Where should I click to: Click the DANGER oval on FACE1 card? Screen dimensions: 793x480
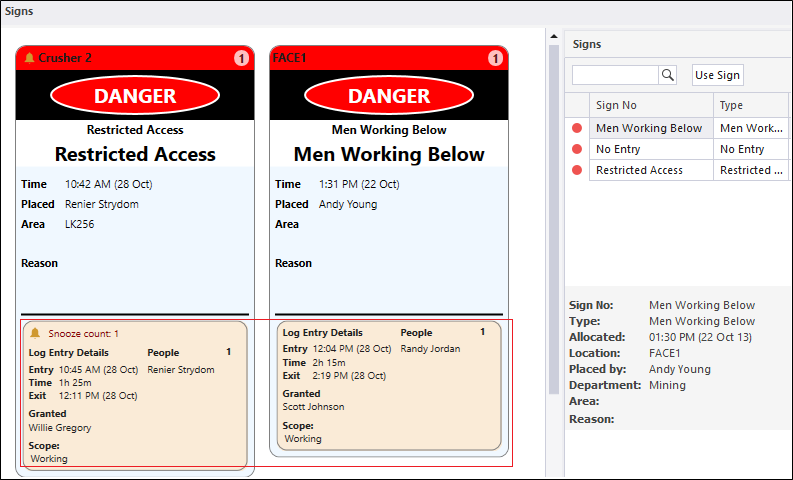pos(389,96)
